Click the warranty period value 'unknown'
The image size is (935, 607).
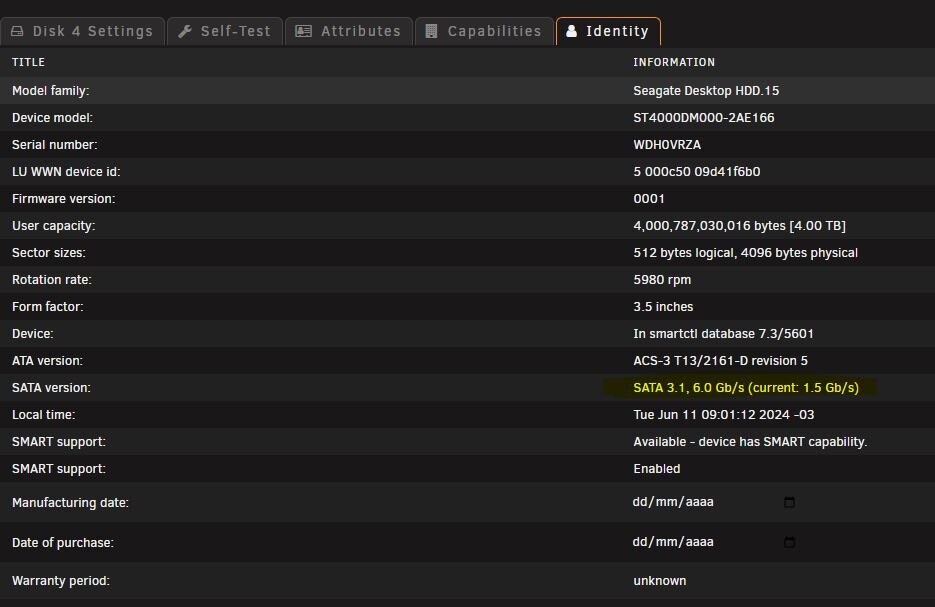pyautogui.click(x=660, y=581)
